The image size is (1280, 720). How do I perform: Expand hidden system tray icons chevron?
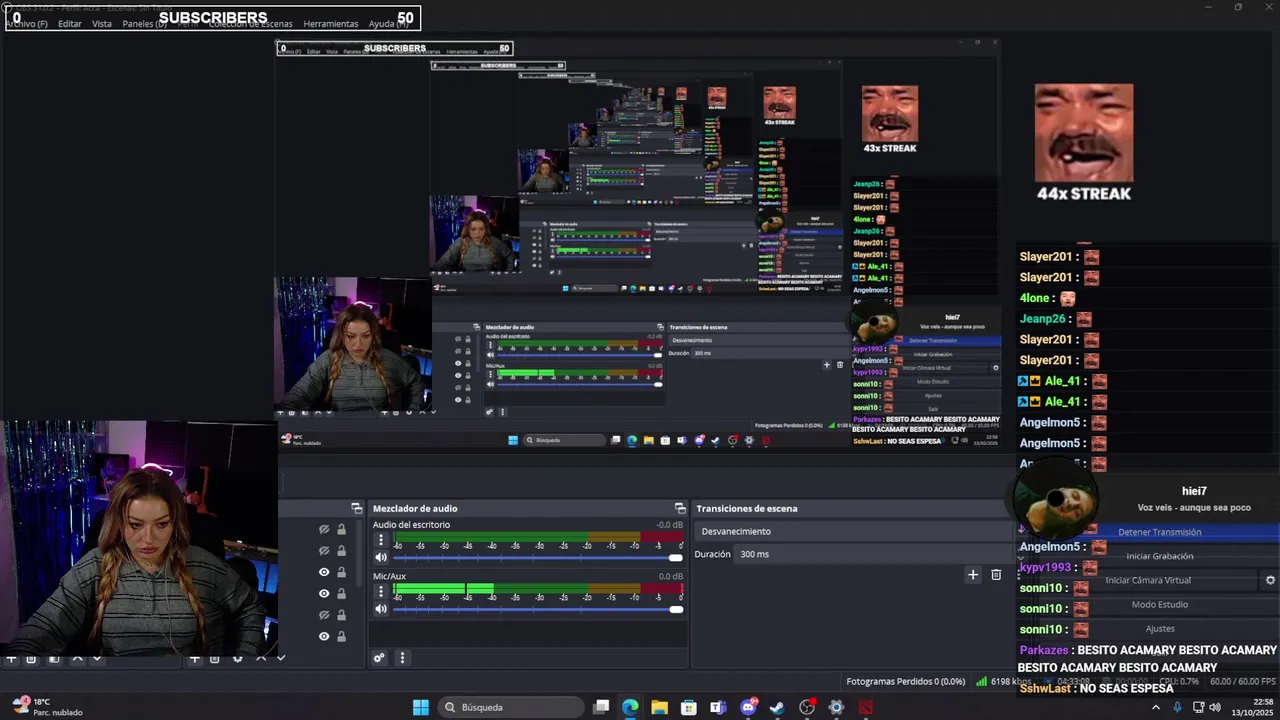point(1156,707)
